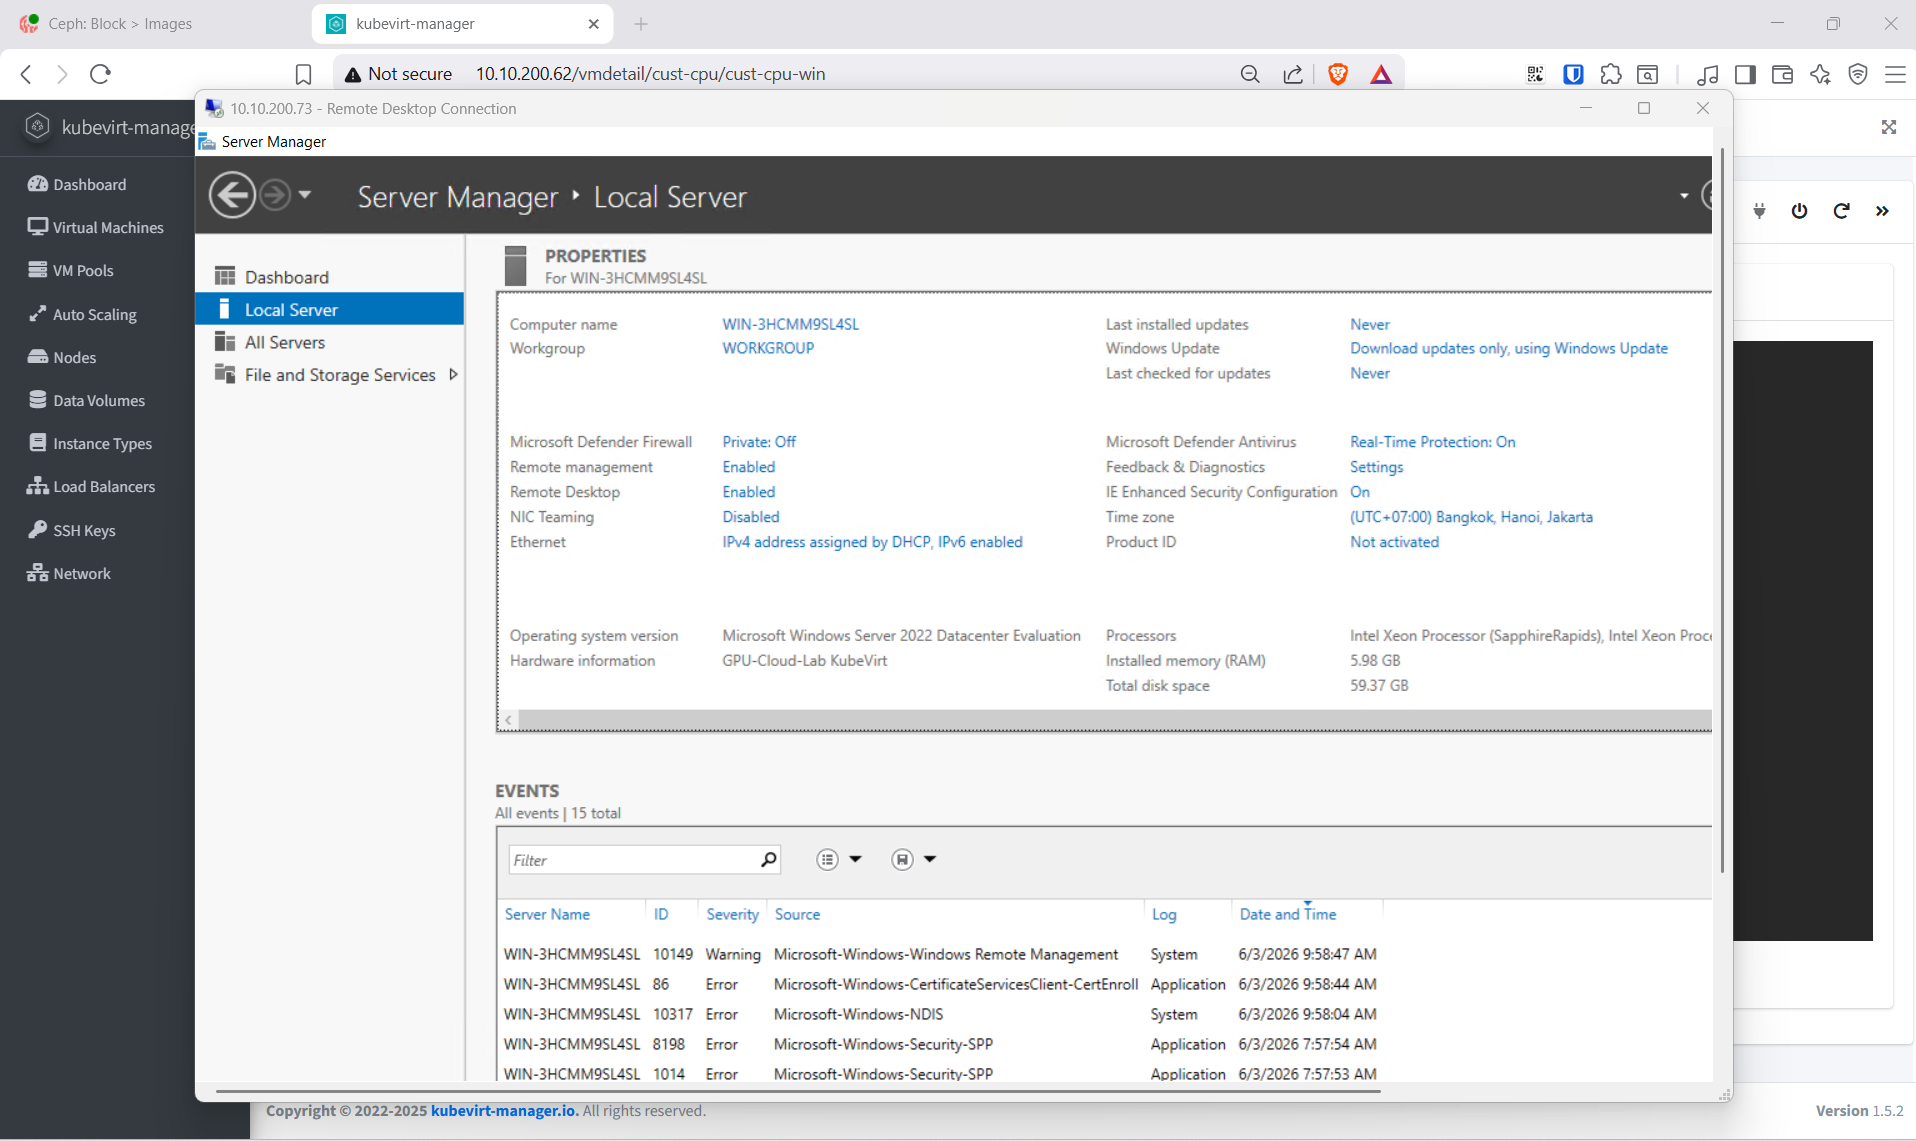This screenshot has height=1141, width=1916.
Task: Reload the browser page
Action: (x=100, y=73)
